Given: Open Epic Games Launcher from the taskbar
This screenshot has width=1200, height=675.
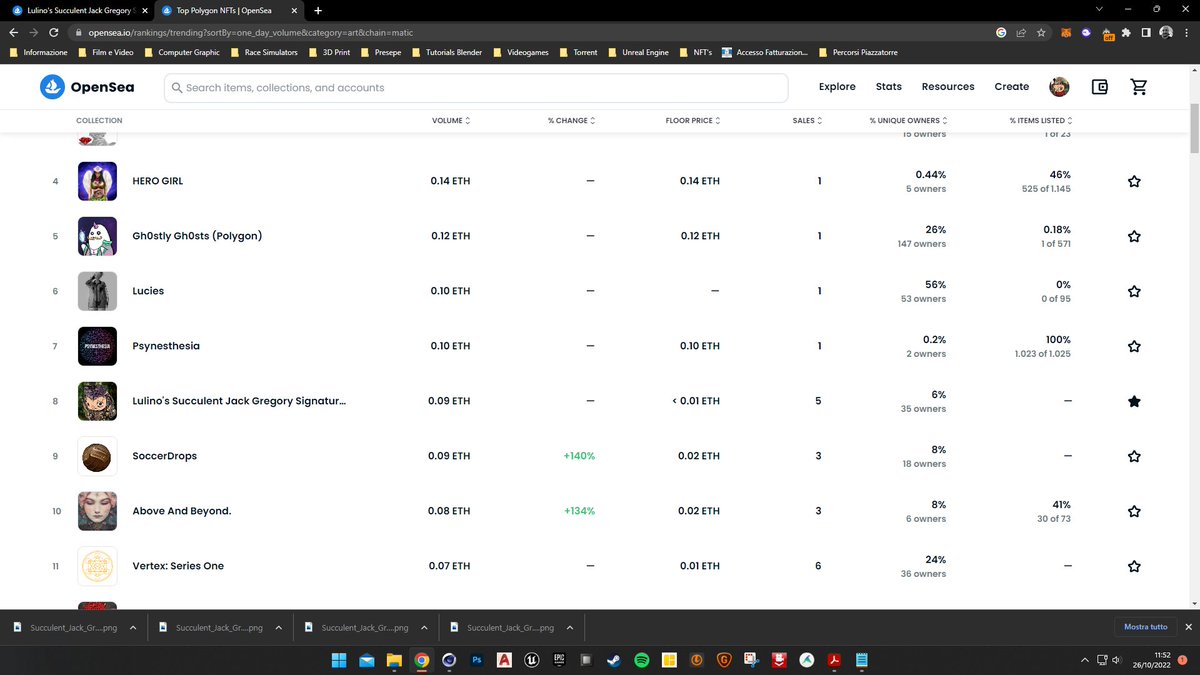Looking at the screenshot, I should tap(559, 660).
